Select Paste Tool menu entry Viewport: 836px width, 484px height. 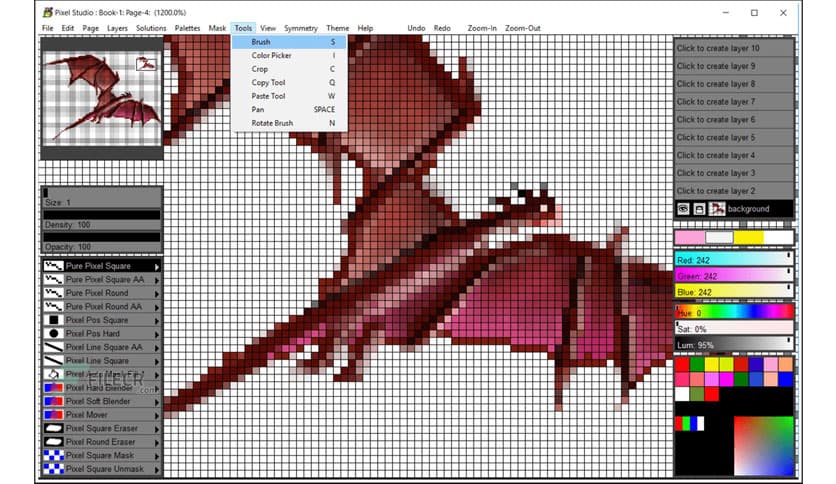click(x=289, y=96)
